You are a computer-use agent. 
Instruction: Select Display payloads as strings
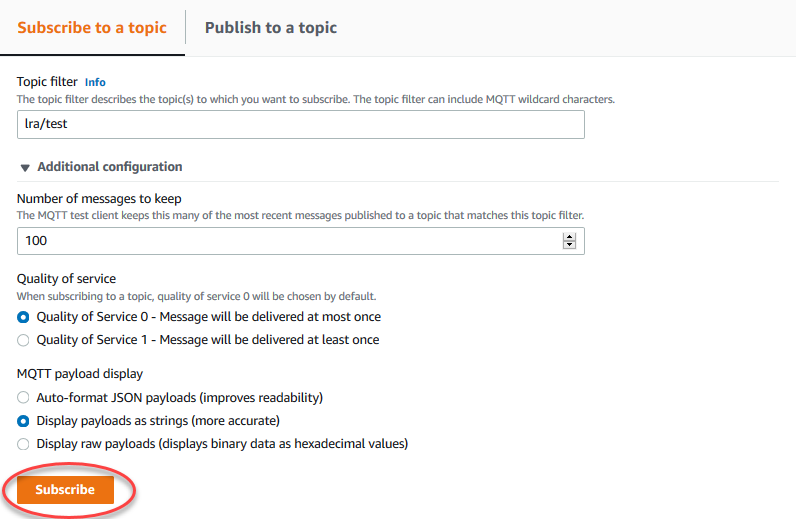point(24,421)
